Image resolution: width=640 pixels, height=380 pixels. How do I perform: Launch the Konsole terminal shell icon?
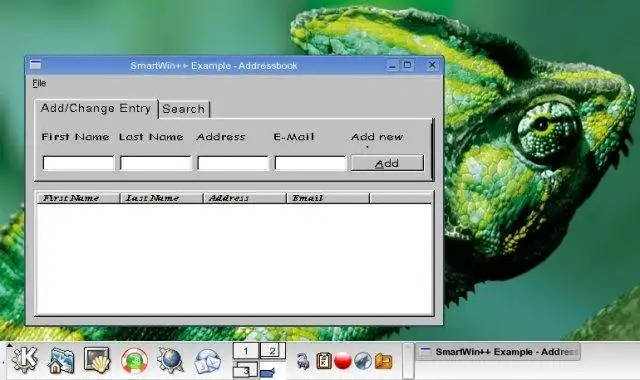click(x=97, y=360)
